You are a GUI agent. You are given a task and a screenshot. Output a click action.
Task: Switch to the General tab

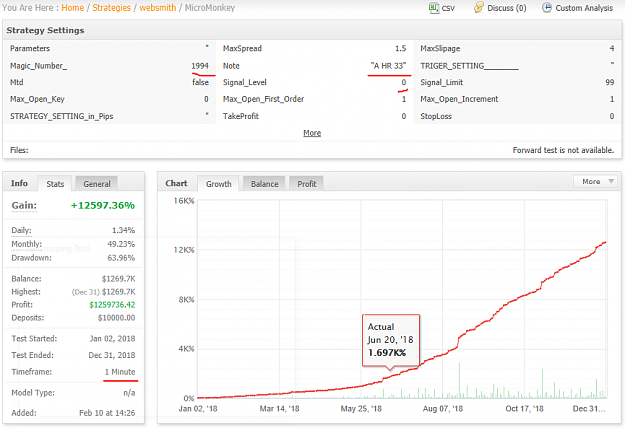(x=97, y=184)
